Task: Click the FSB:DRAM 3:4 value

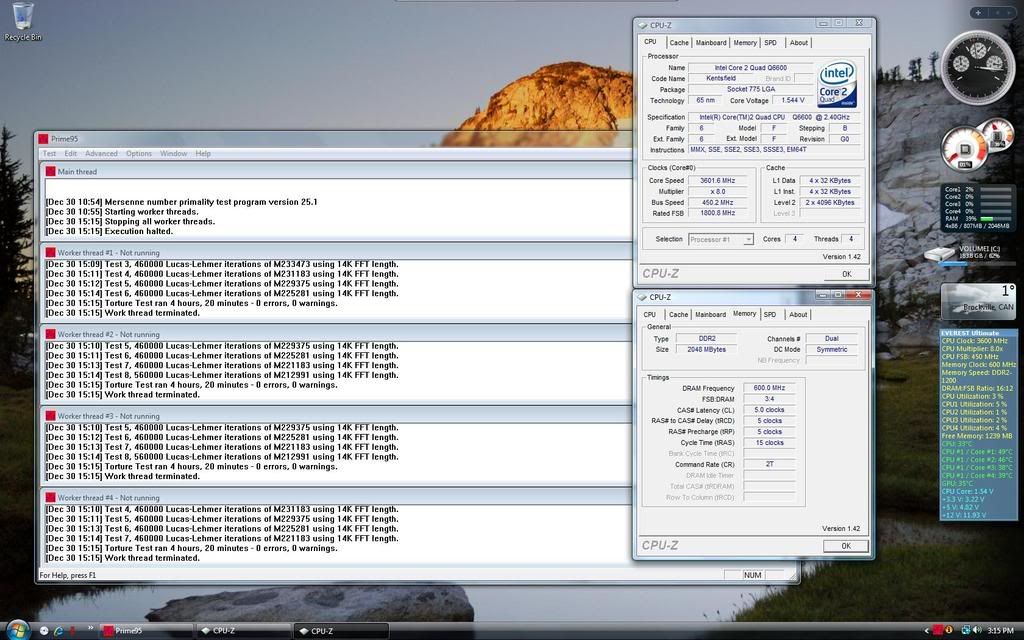Action: click(769, 398)
